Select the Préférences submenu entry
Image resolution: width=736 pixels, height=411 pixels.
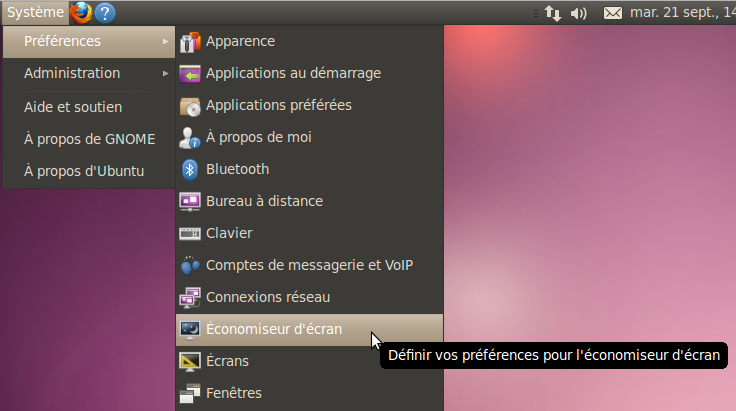click(x=89, y=41)
